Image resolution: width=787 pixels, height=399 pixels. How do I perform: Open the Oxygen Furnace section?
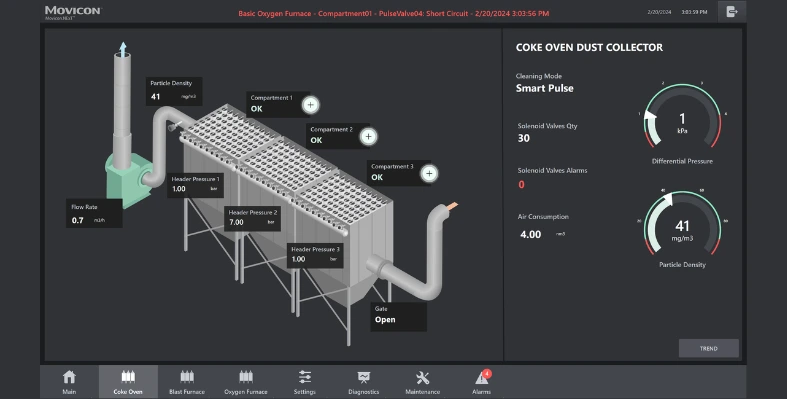pos(246,382)
